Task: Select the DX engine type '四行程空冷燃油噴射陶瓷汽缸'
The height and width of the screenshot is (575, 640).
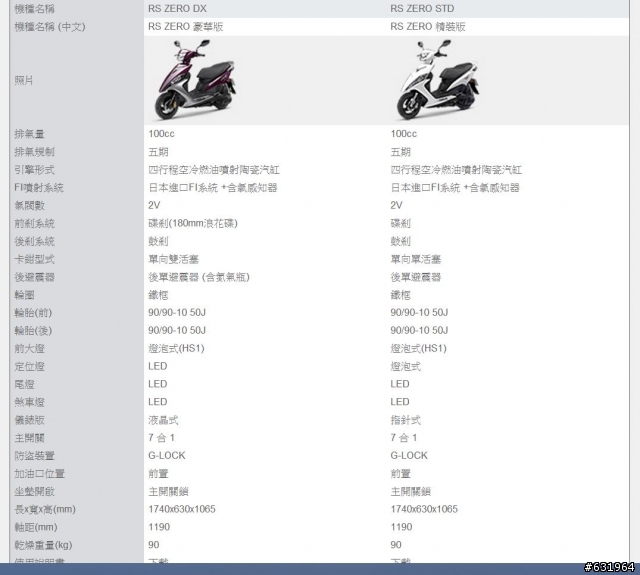Action: [x=214, y=170]
